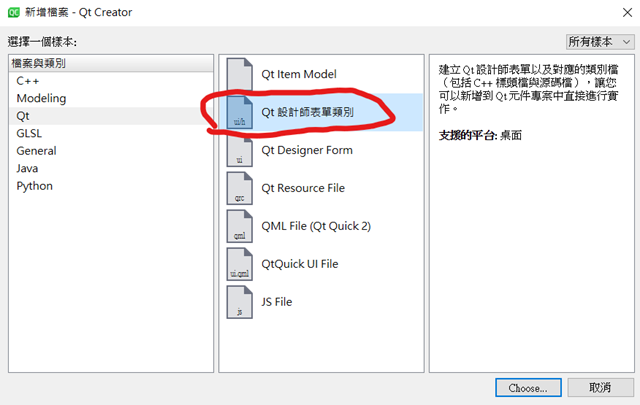Image resolution: width=640 pixels, height=405 pixels.
Task: Select the Java category
Action: tap(111, 169)
